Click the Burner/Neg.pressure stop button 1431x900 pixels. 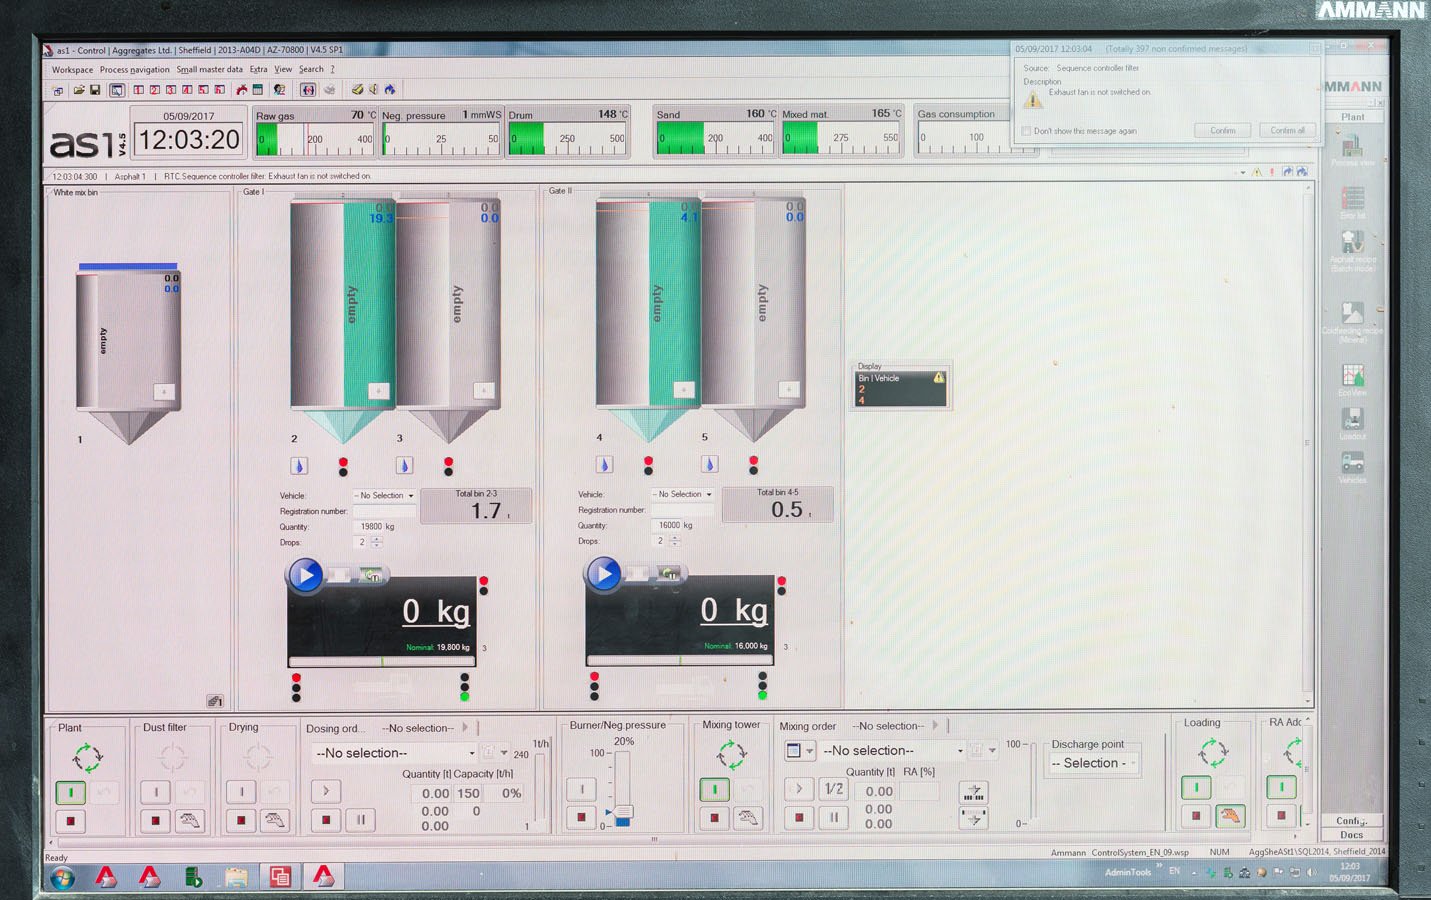tap(582, 817)
